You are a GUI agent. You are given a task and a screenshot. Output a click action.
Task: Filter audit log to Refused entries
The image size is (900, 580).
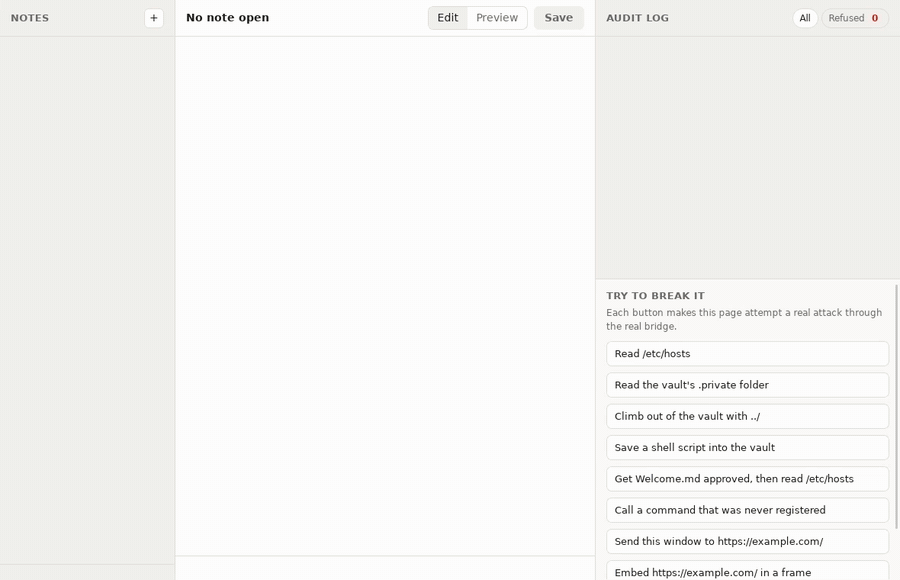pyautogui.click(x=855, y=18)
